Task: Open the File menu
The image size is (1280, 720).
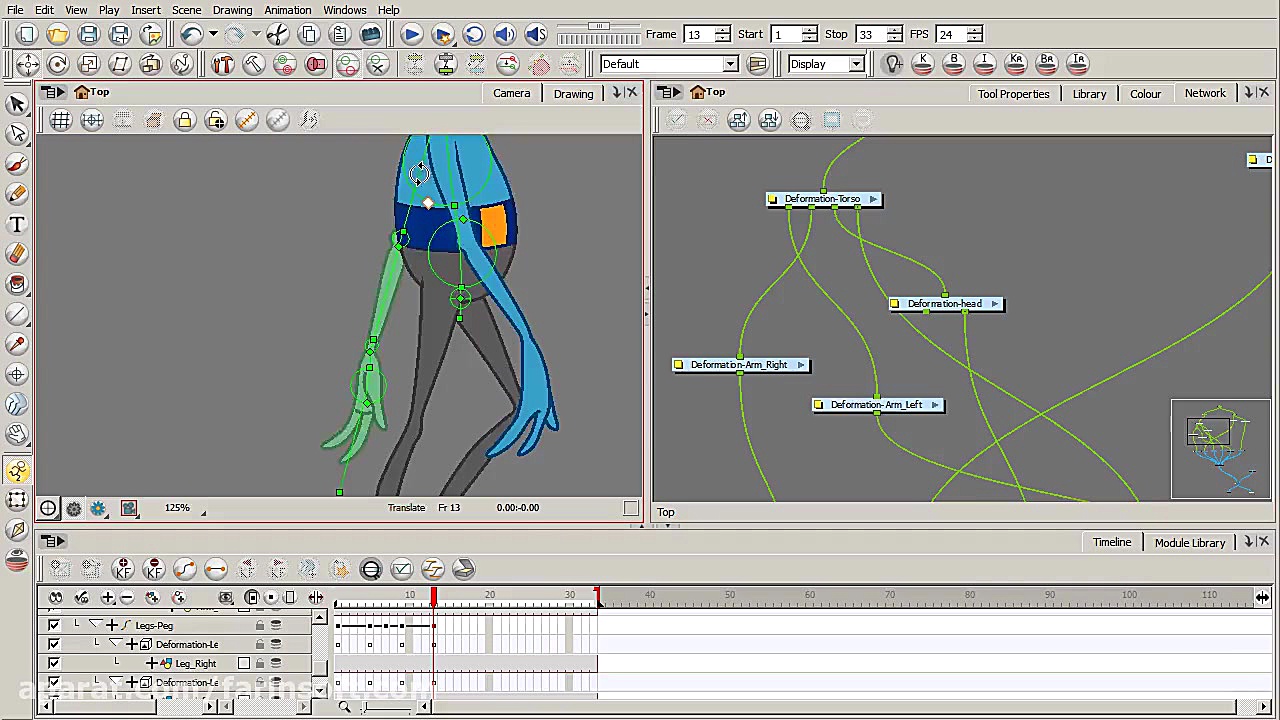Action: (x=15, y=10)
